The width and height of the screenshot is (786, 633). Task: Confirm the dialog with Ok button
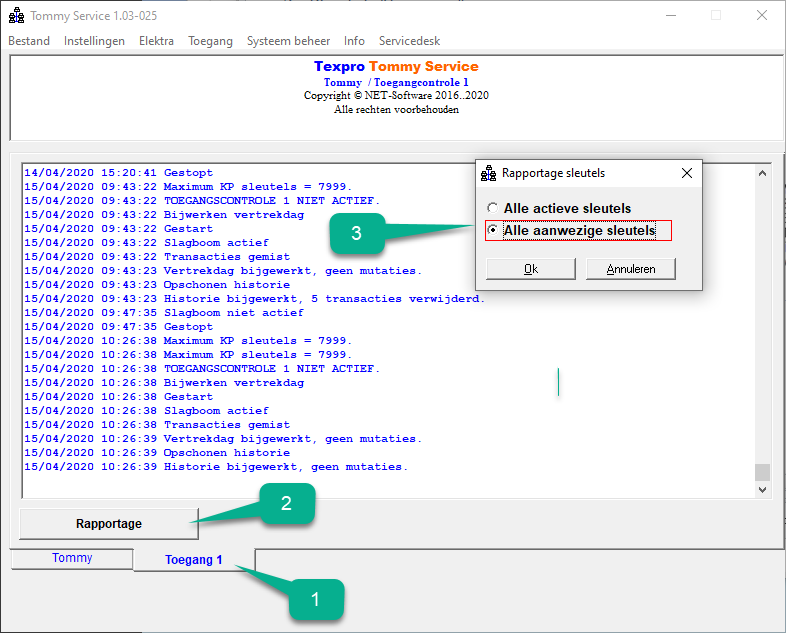point(531,269)
